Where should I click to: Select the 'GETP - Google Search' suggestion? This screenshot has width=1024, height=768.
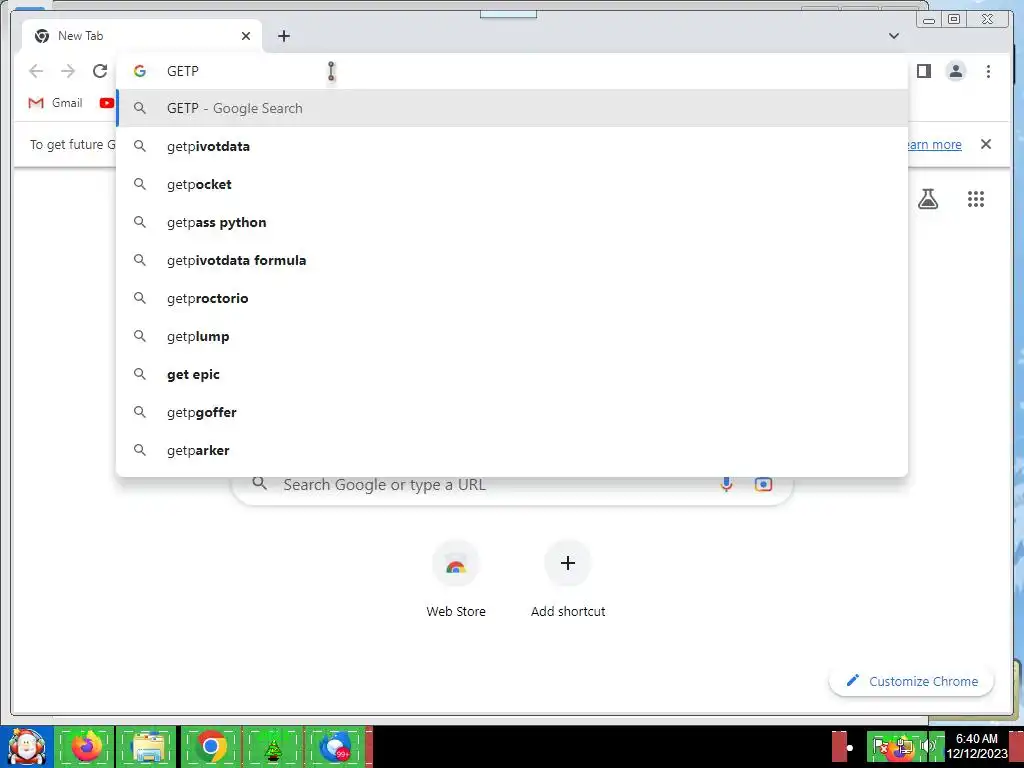point(512,108)
